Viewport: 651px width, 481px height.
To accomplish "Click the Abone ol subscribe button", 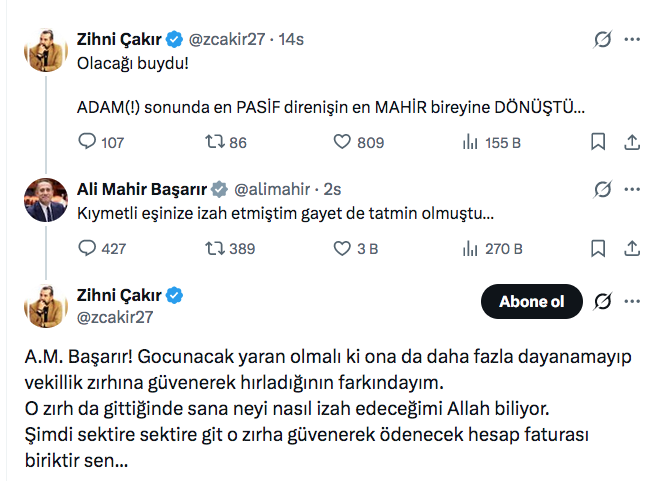I will [529, 302].
